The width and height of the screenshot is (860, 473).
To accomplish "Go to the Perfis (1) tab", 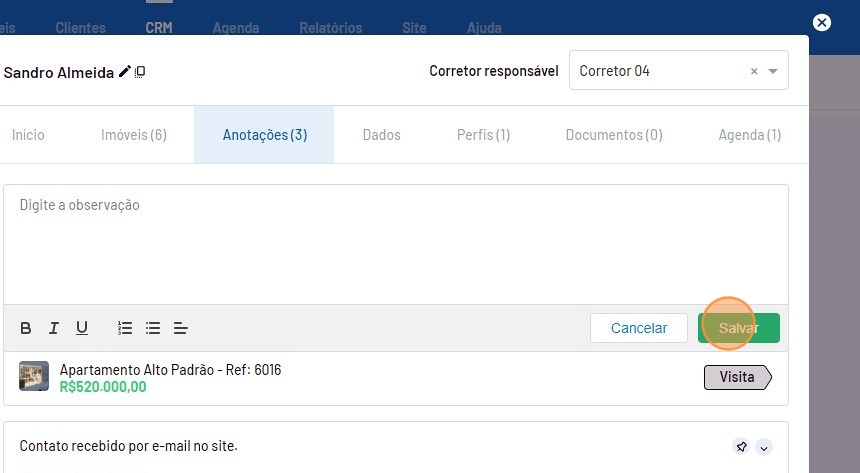I will coord(483,135).
